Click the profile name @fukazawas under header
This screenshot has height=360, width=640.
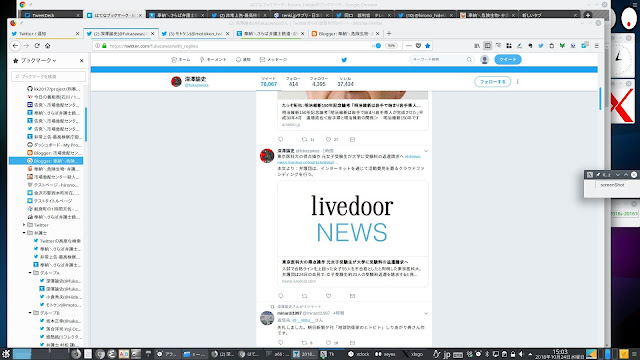pyautogui.click(x=196, y=85)
